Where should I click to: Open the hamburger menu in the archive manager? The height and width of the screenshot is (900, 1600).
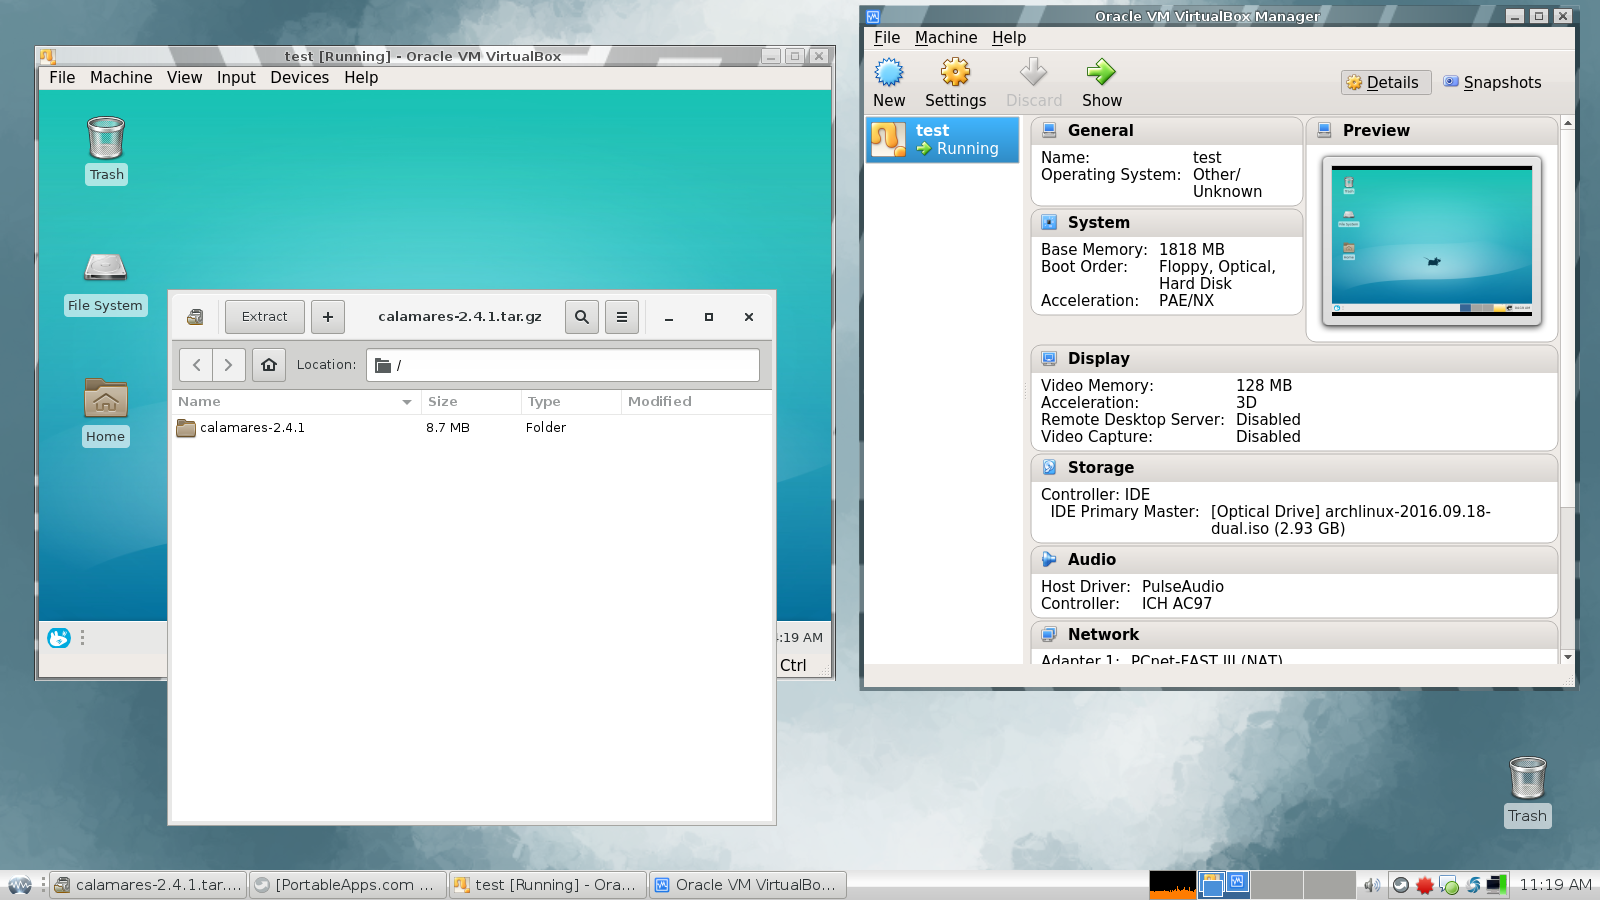[622, 317]
